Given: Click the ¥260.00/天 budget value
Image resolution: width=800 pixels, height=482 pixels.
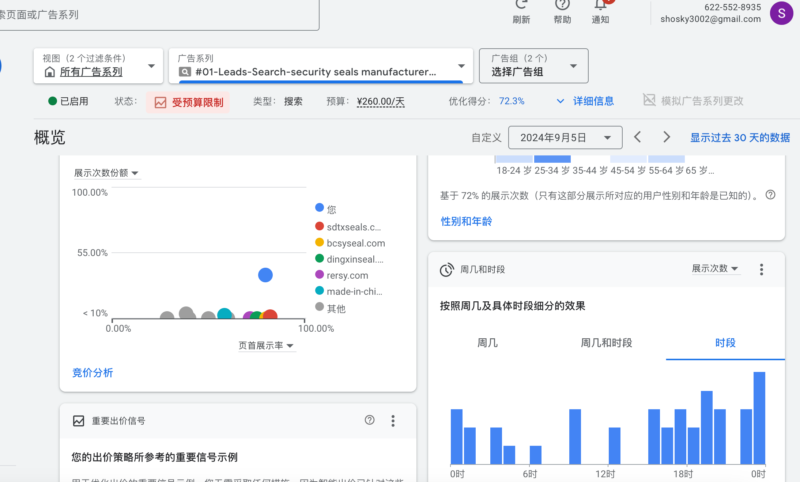Looking at the screenshot, I should (381, 102).
